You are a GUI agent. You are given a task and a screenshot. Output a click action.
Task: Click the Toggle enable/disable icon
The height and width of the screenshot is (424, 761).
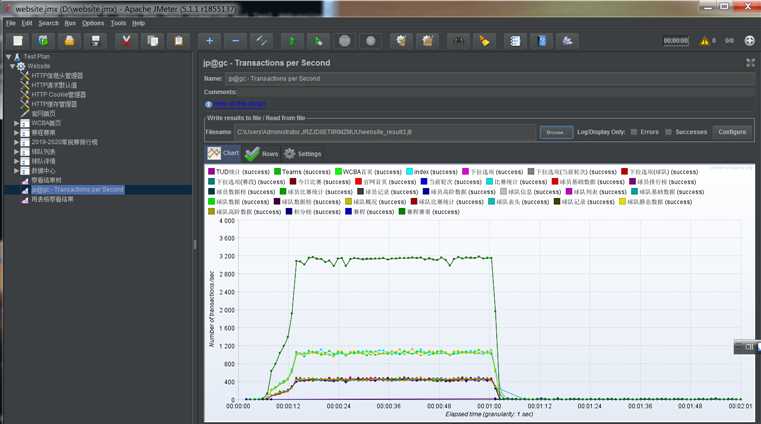tap(262, 41)
